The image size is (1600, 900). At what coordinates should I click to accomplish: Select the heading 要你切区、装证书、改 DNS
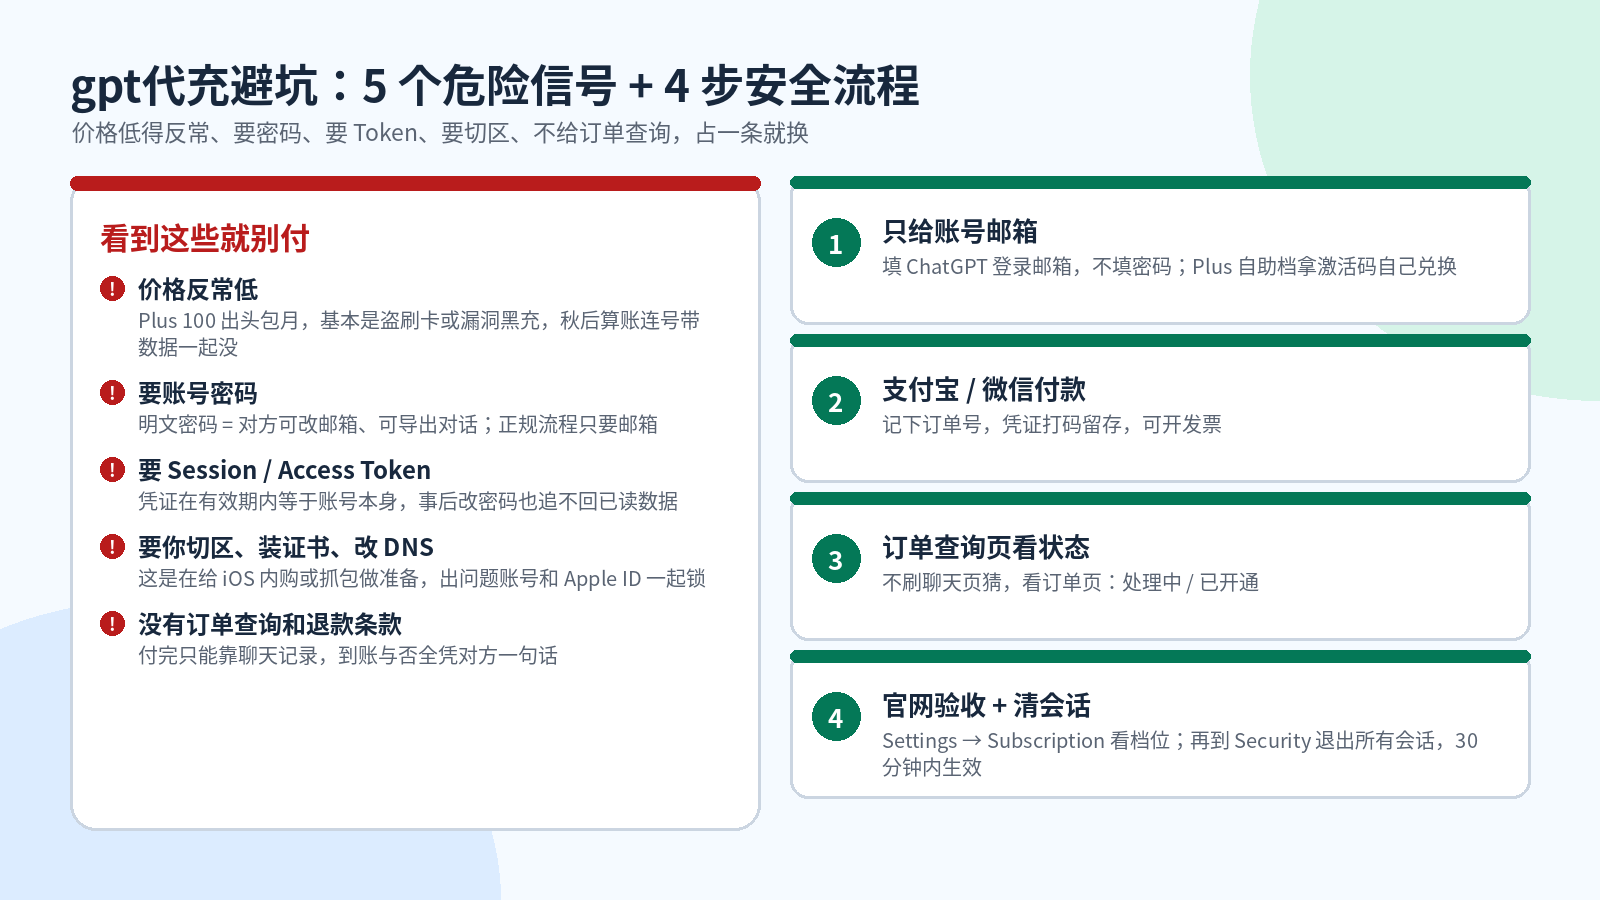286,548
